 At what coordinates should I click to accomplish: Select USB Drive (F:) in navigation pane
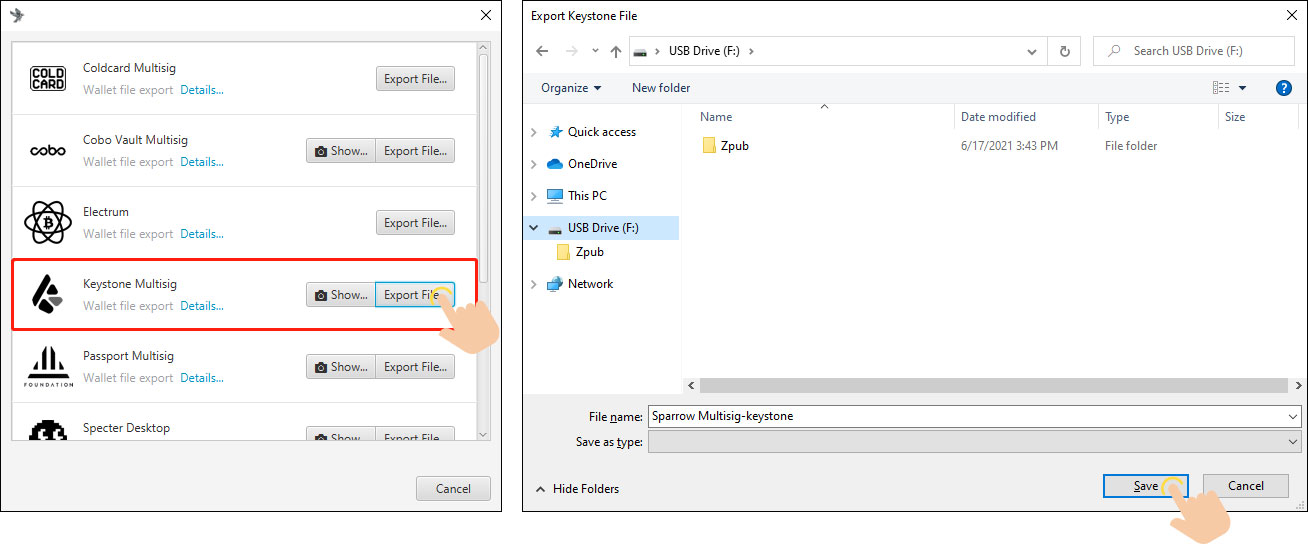[602, 228]
